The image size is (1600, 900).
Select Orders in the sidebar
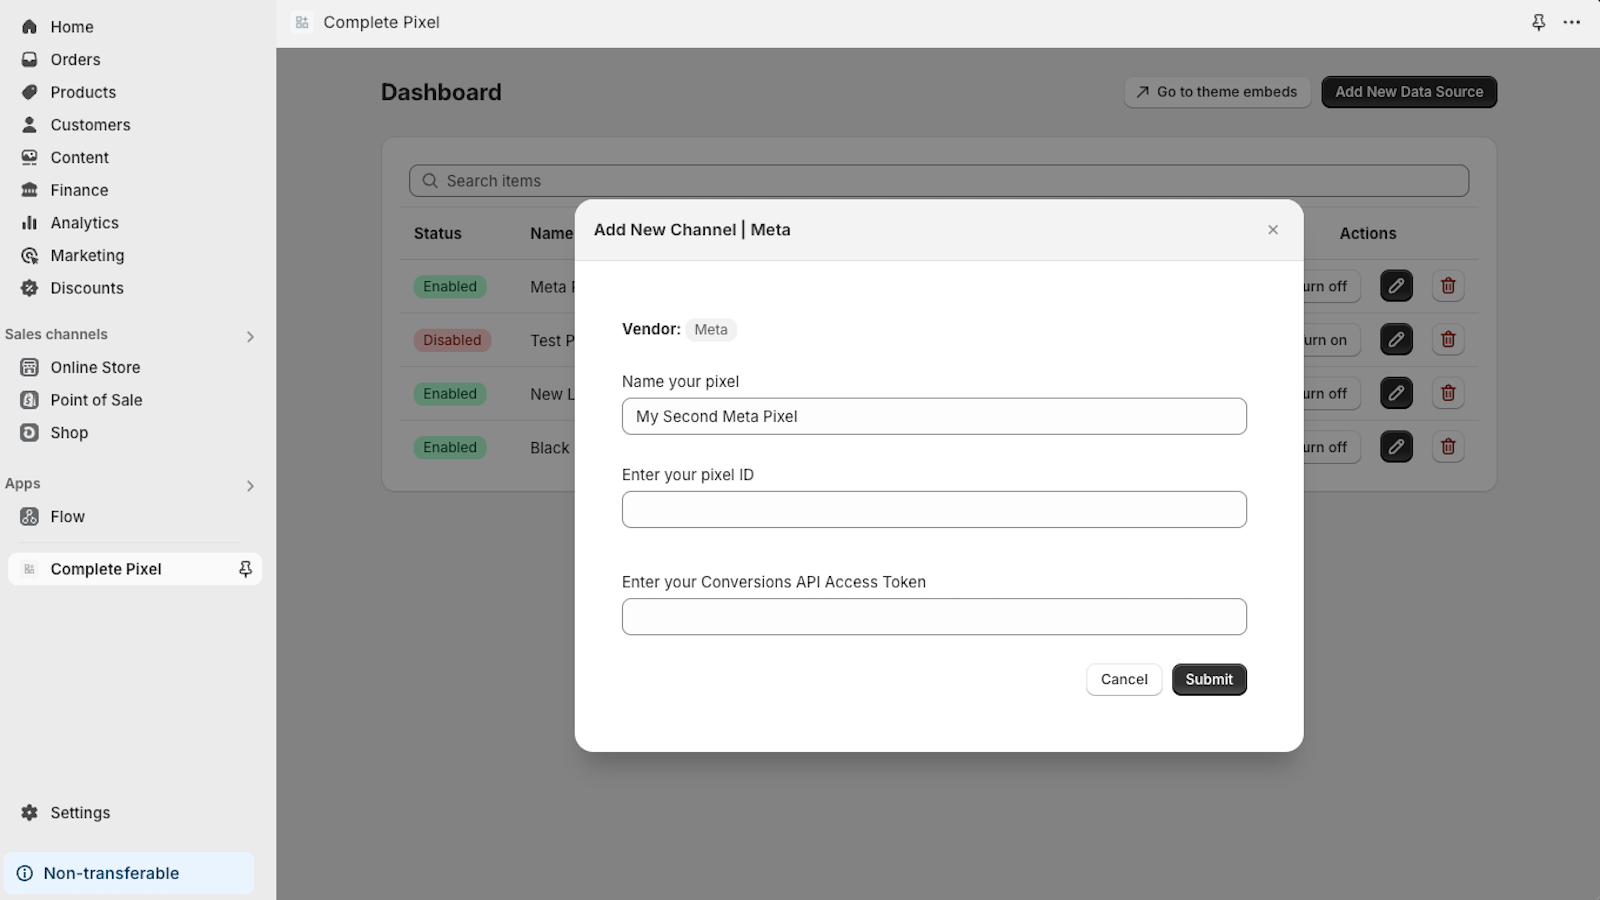75,59
